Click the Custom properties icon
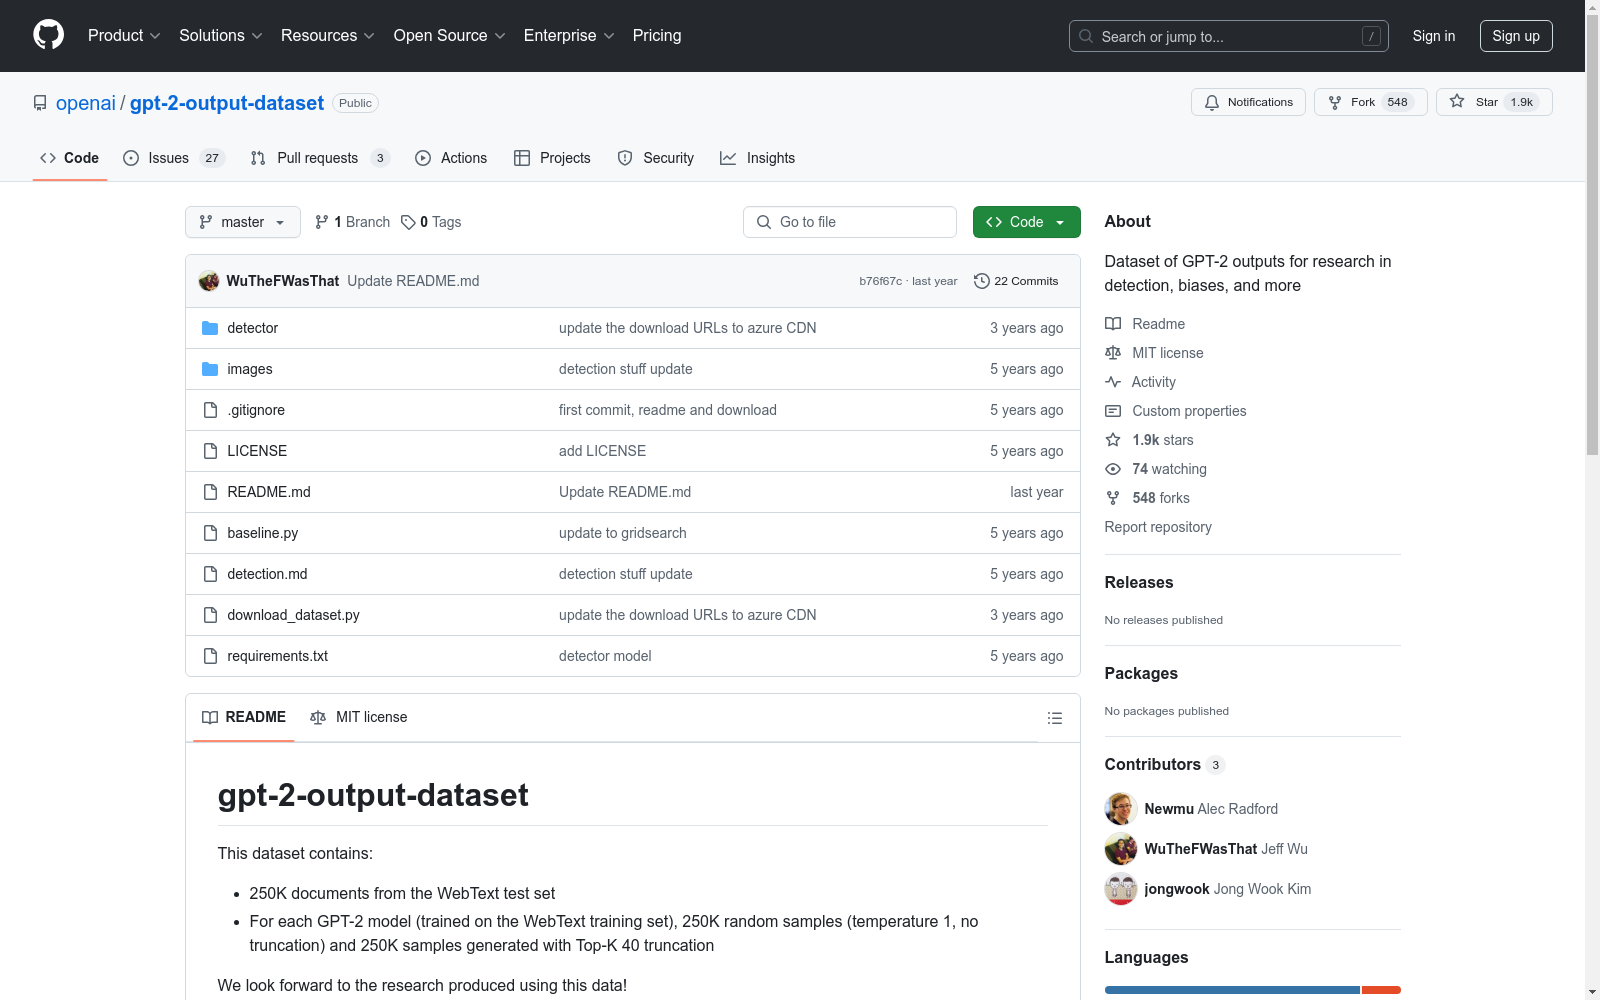The width and height of the screenshot is (1600, 1000). 1113,411
